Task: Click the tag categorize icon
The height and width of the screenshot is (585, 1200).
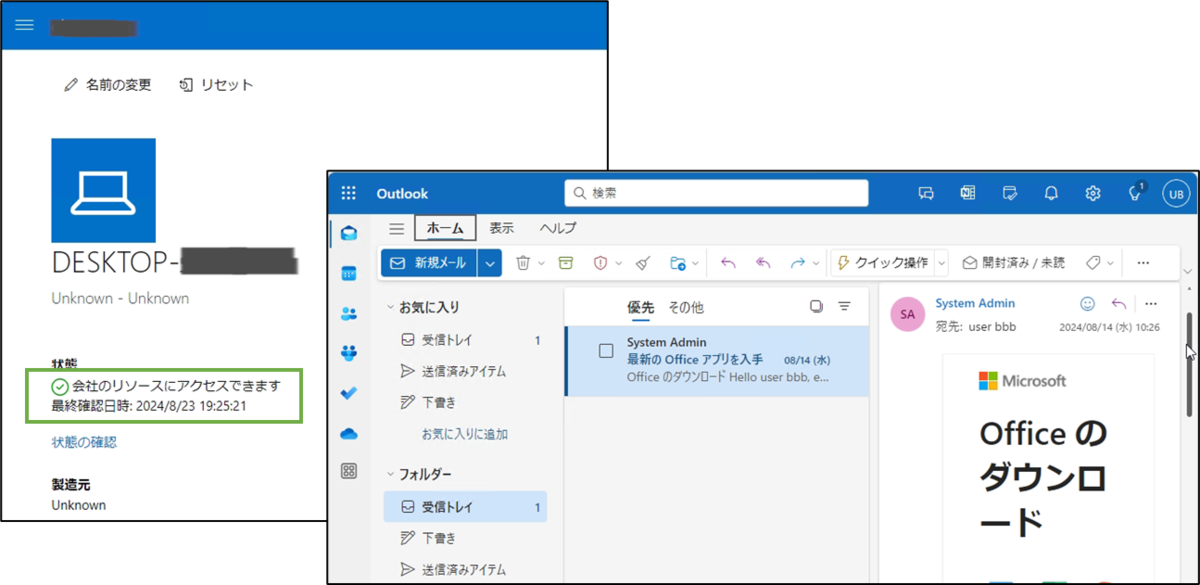Action: click(x=1093, y=263)
